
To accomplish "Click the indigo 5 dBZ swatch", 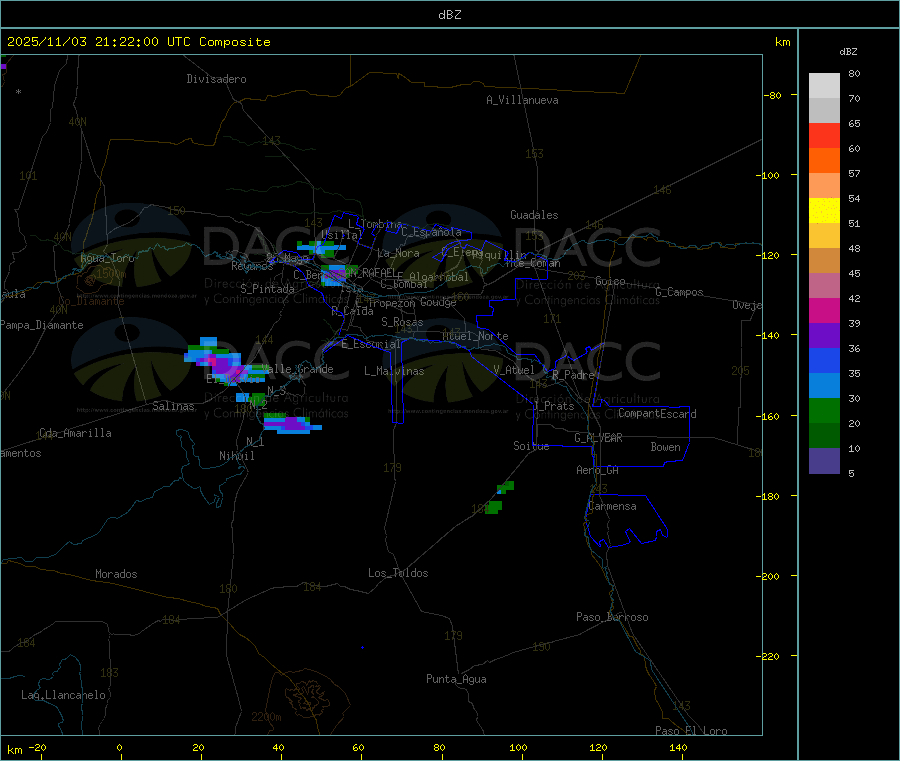I will (x=824, y=460).
